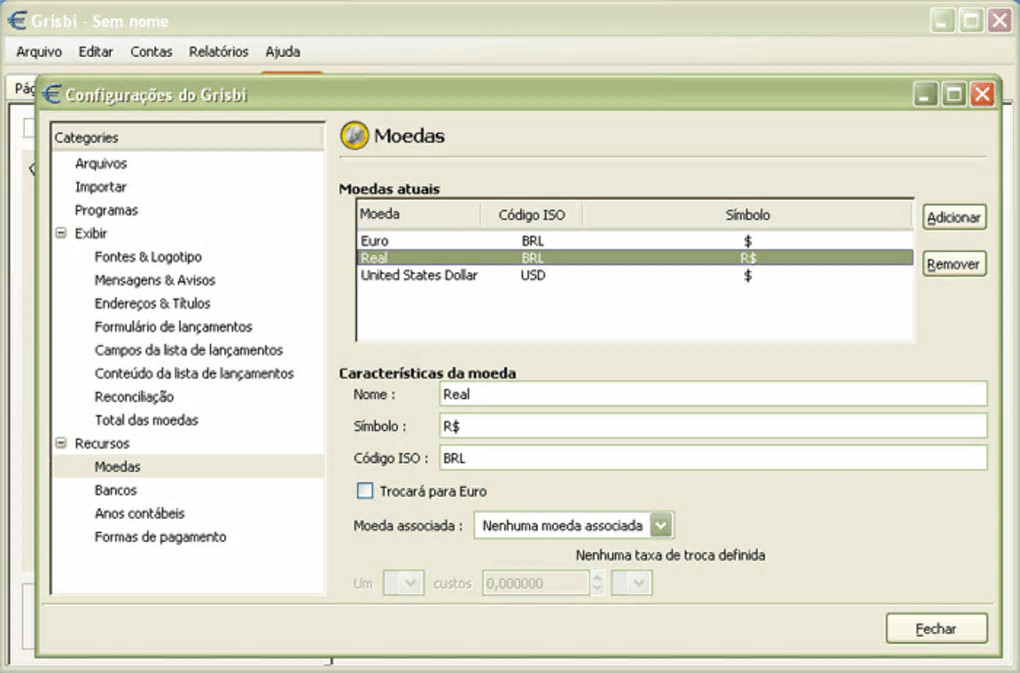1020x673 pixels.
Task: Select Total das moedas tree item
Action: click(x=146, y=420)
